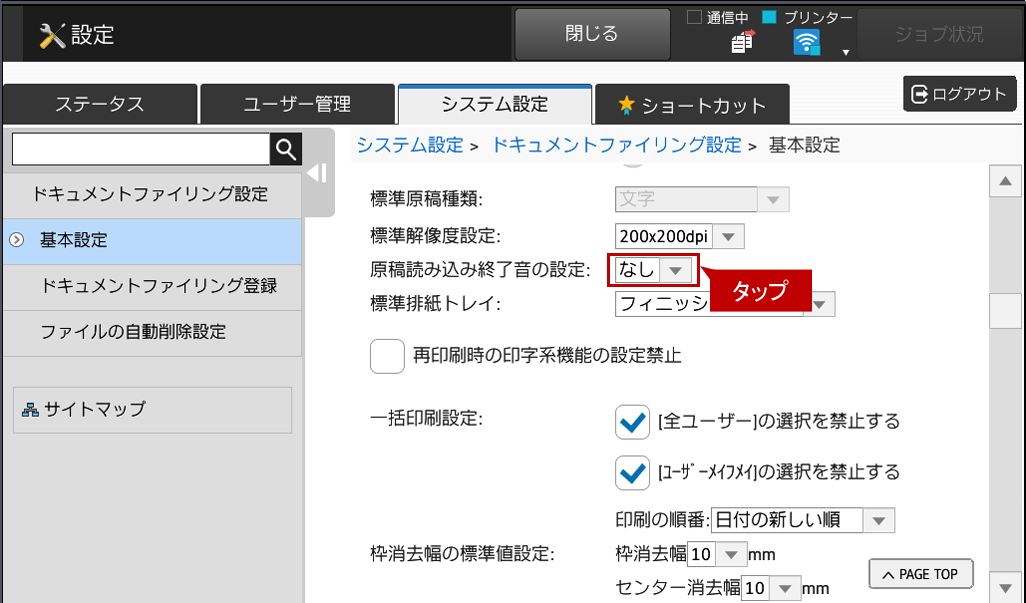Open the printer Wi-Fi status icon

[807, 43]
